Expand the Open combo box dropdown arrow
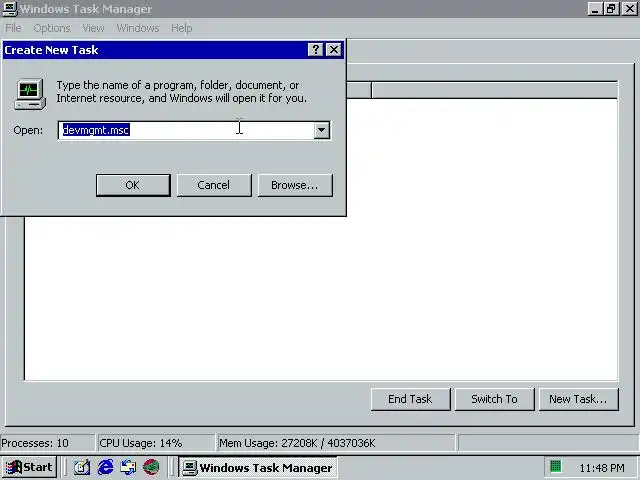This screenshot has width=640, height=480. coord(322,130)
